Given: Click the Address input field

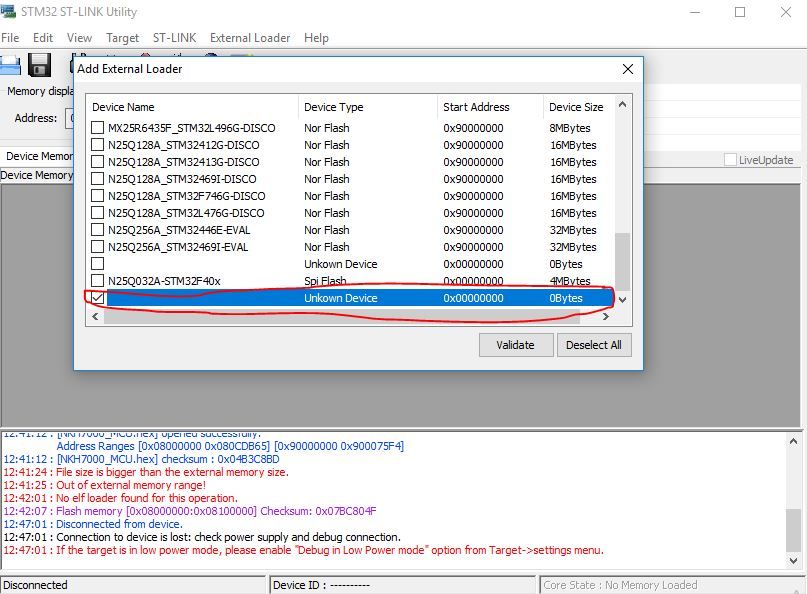Looking at the screenshot, I should [x=69, y=118].
